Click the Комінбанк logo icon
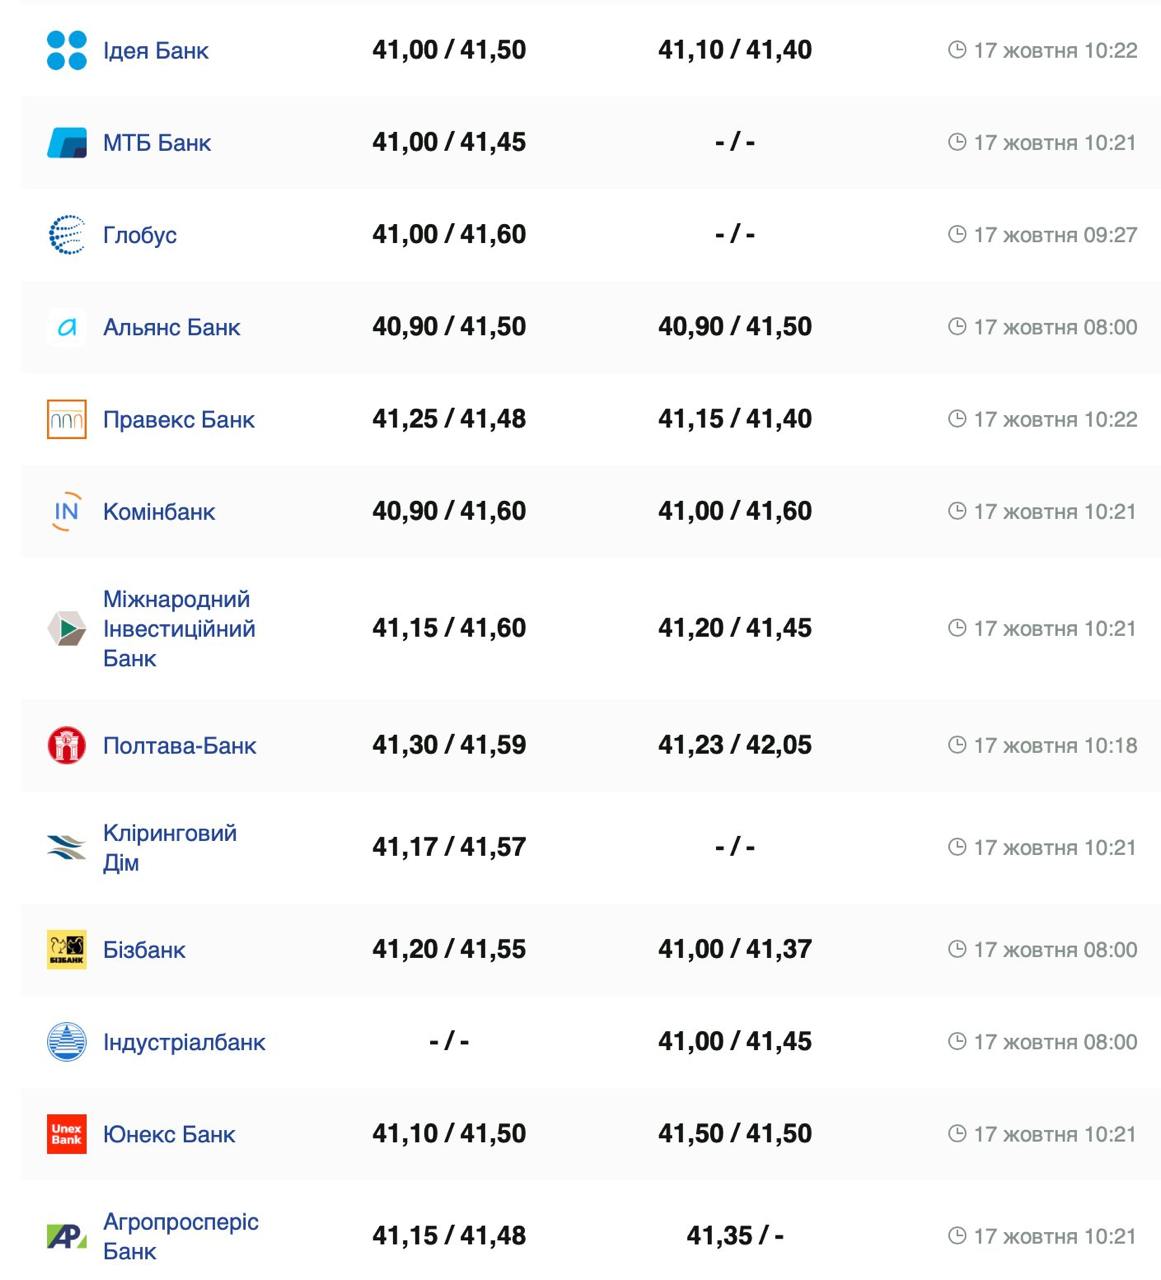The height and width of the screenshot is (1280, 1161). click(67, 511)
